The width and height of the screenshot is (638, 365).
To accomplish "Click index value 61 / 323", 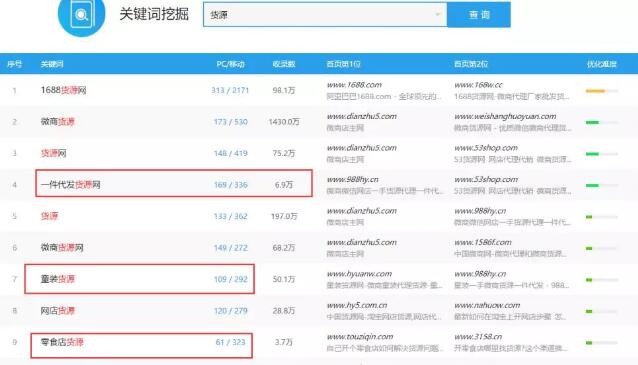I will 230,342.
